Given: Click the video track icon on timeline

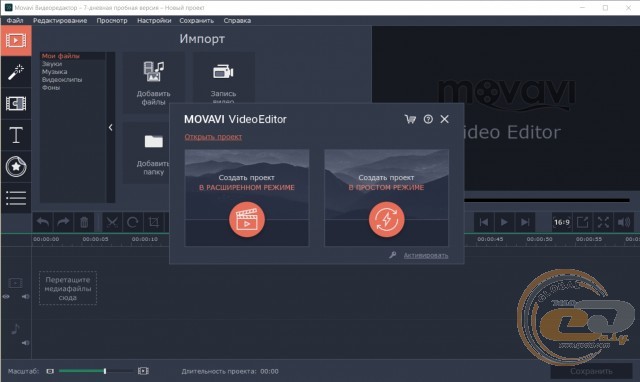Looking at the screenshot, I should point(16,283).
